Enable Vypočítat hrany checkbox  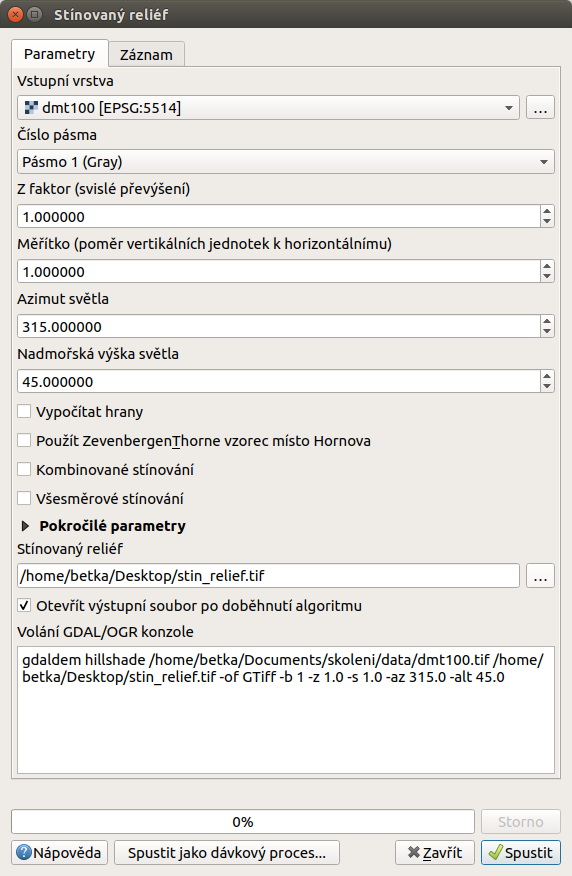pyautogui.click(x=24, y=412)
